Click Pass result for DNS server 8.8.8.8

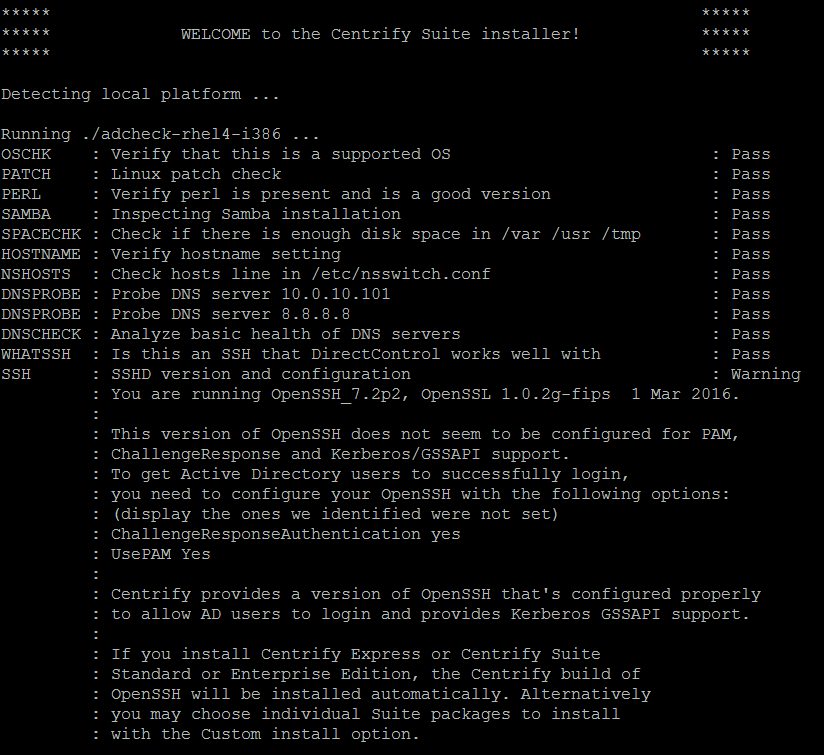click(x=751, y=314)
